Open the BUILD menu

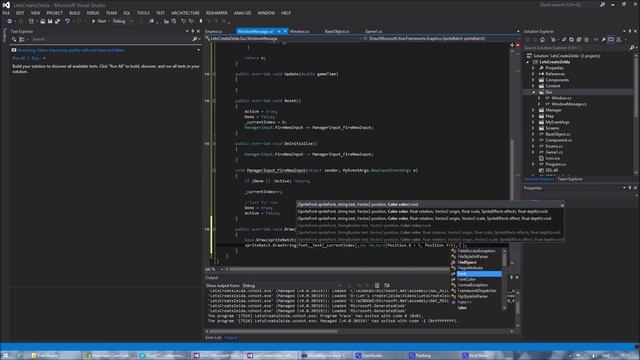(74, 13)
